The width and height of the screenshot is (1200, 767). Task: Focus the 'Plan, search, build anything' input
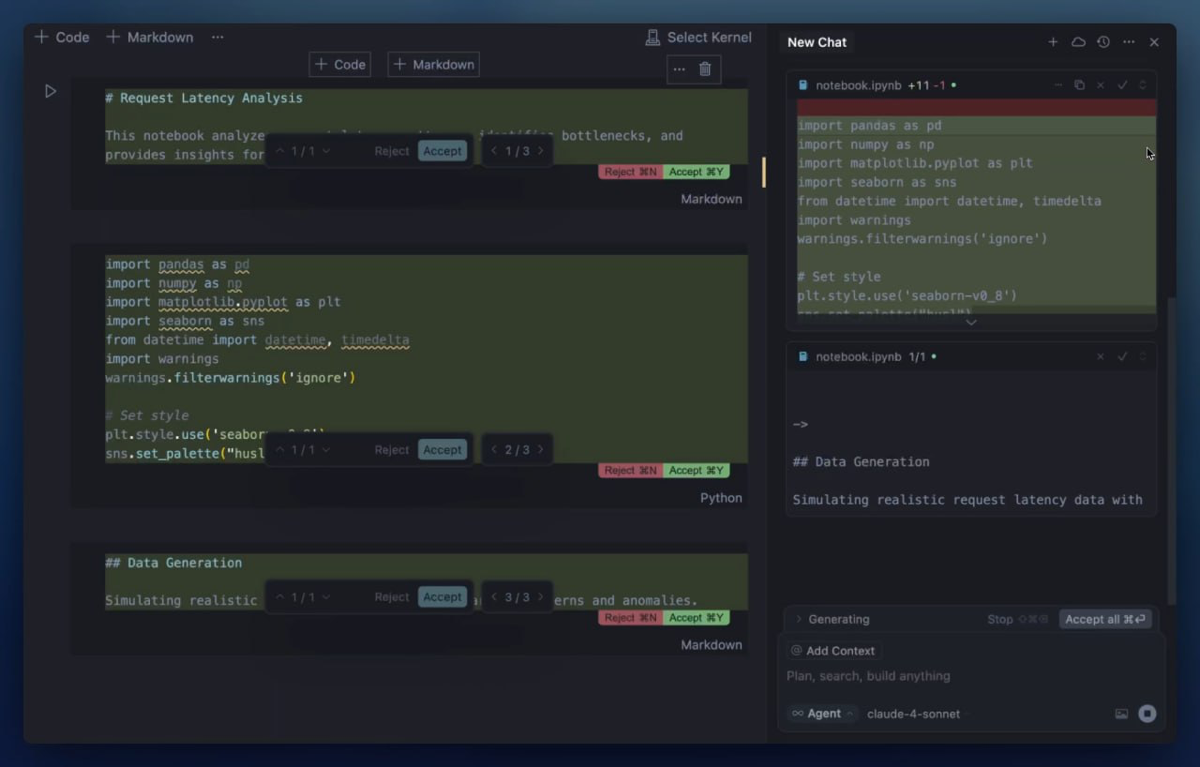(970, 676)
